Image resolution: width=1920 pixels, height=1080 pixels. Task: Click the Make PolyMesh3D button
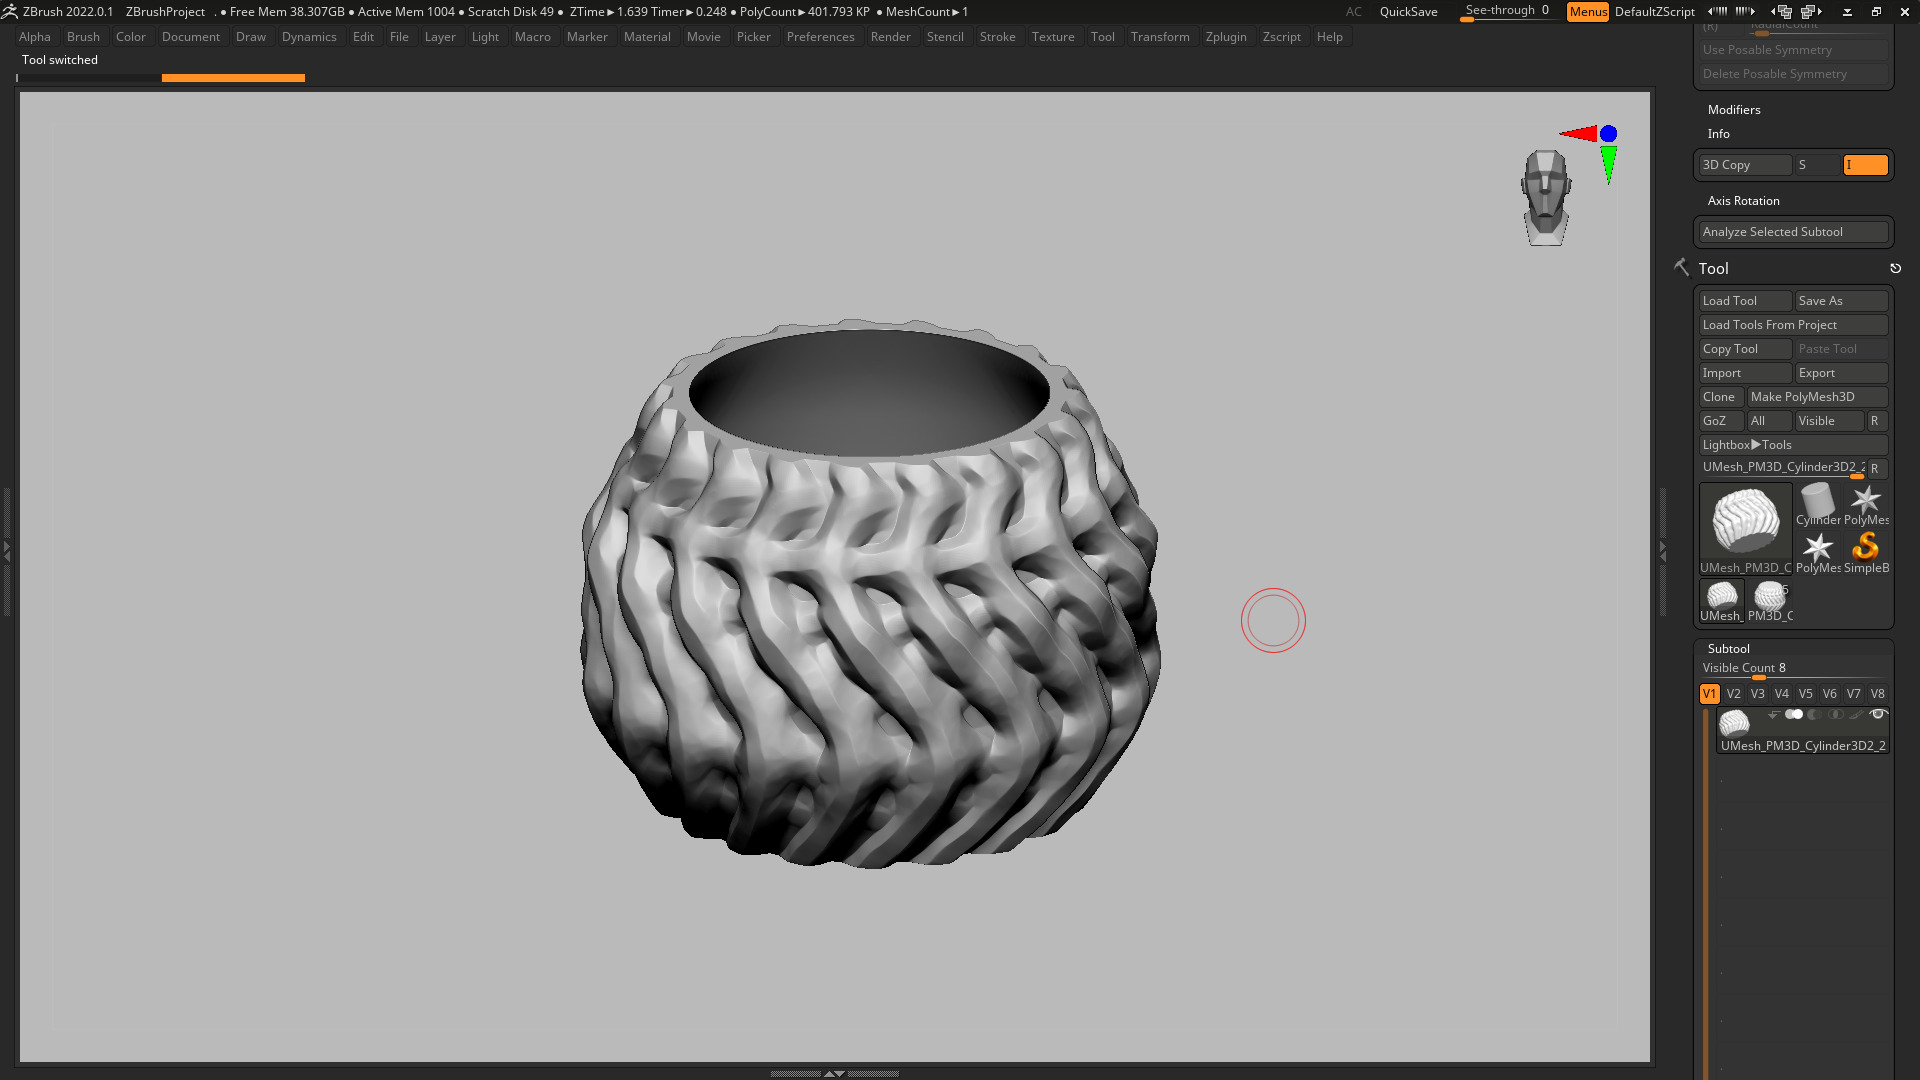pos(1818,397)
